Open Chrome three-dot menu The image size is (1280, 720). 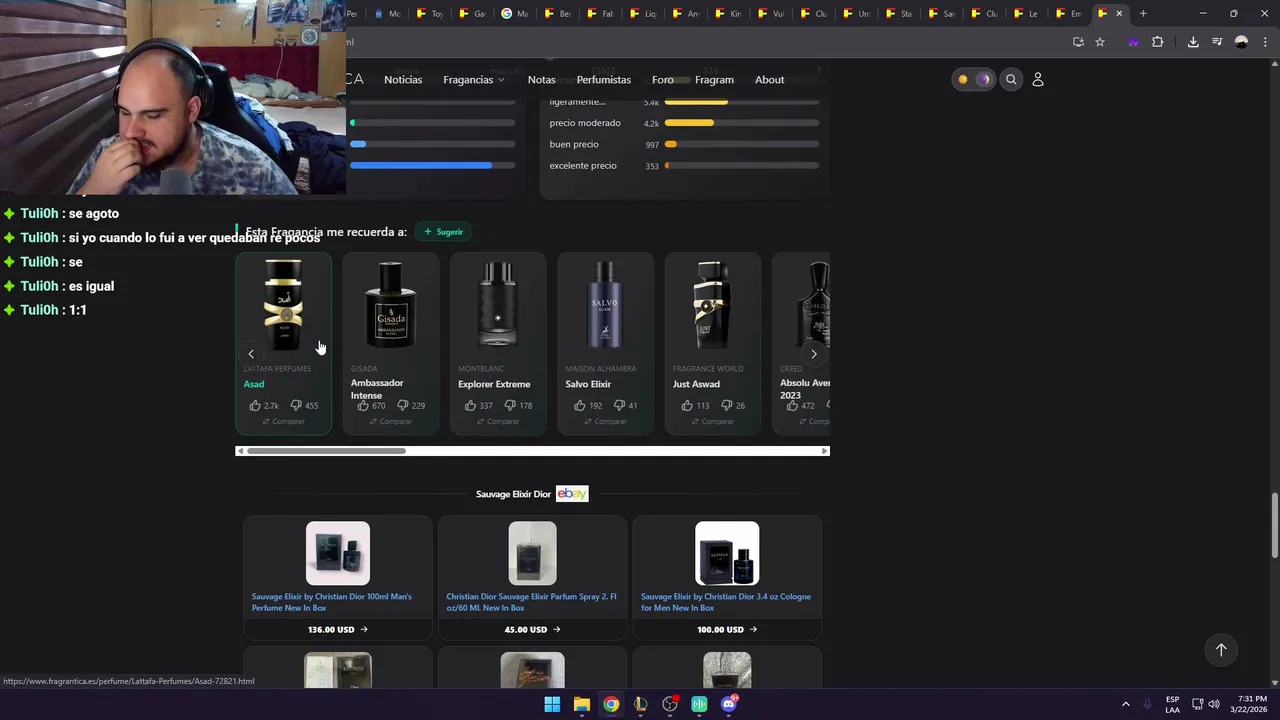pos(1263,42)
